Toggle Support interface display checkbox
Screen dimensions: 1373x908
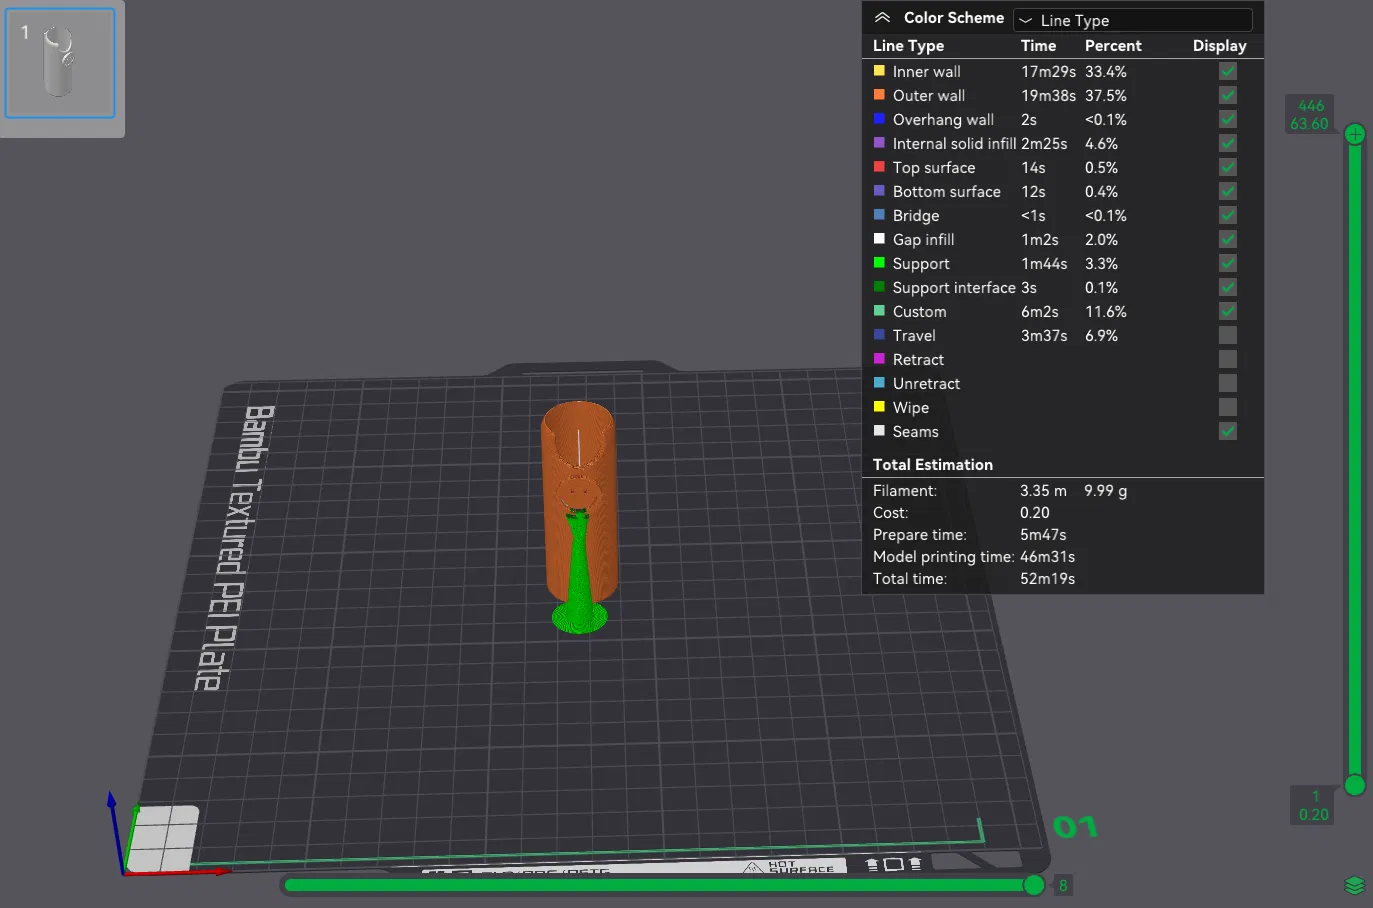pyautogui.click(x=1228, y=287)
